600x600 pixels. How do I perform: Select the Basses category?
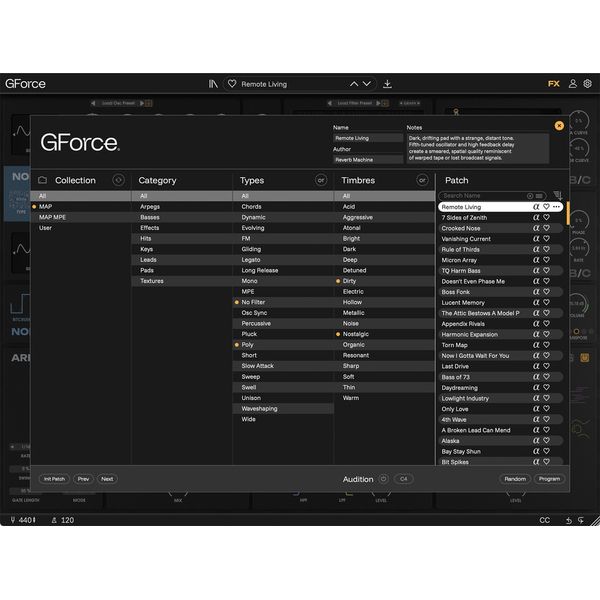[182, 217]
